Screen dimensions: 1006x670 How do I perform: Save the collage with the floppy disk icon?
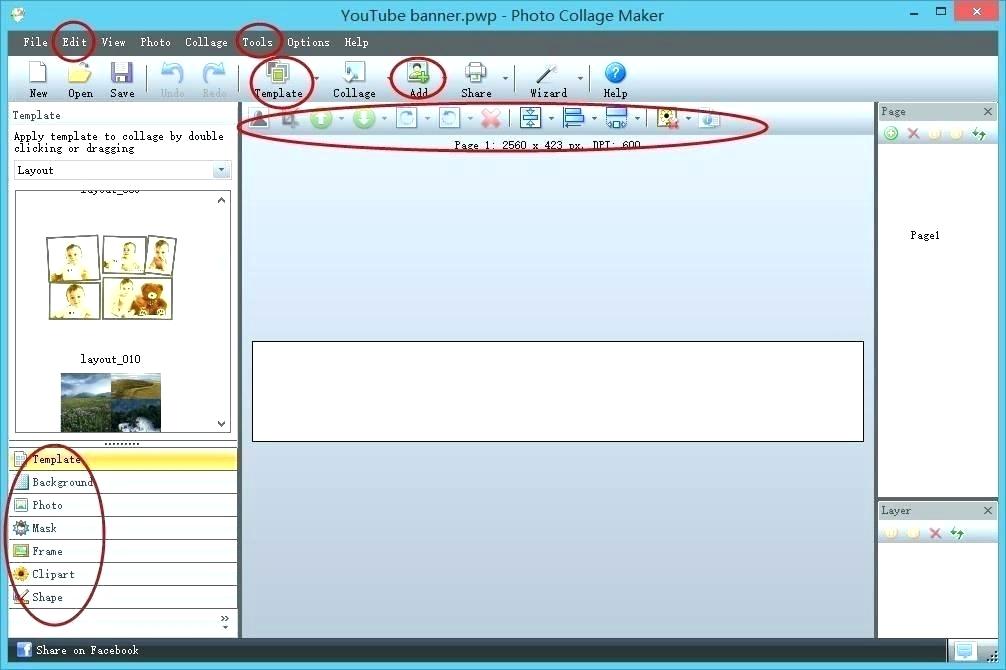[x=121, y=73]
